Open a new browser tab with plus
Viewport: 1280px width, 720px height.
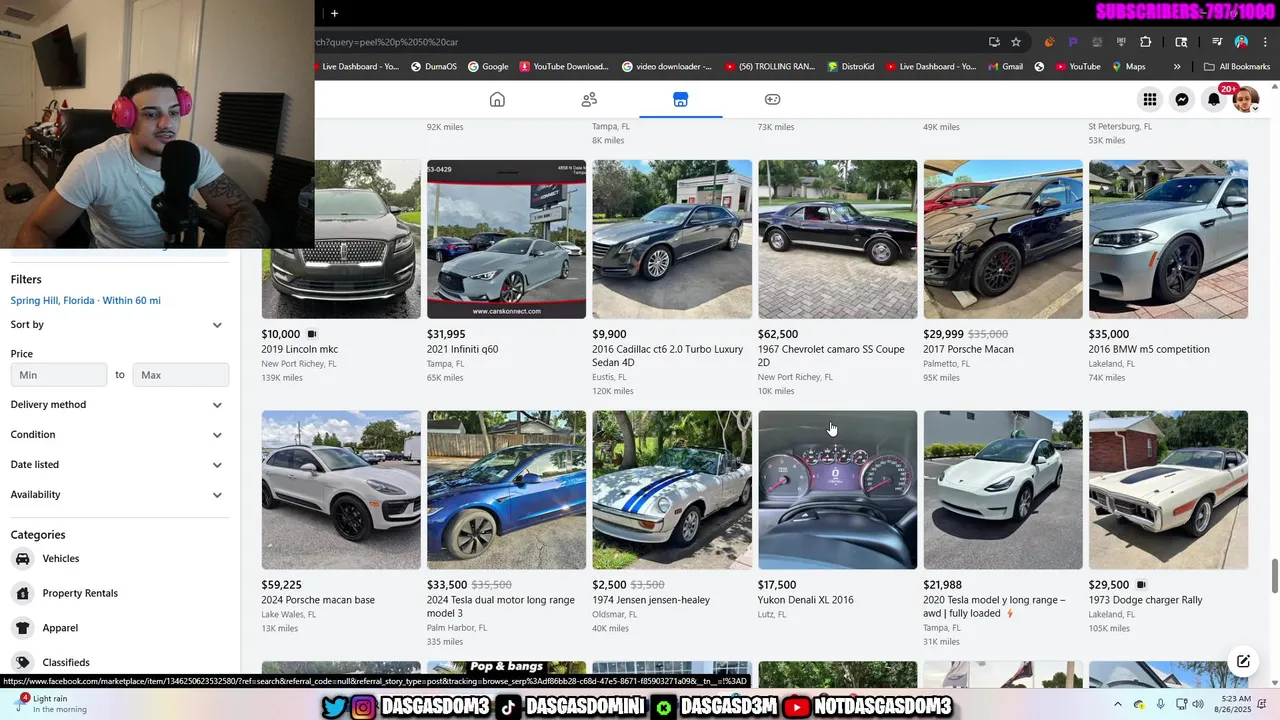pyautogui.click(x=334, y=13)
